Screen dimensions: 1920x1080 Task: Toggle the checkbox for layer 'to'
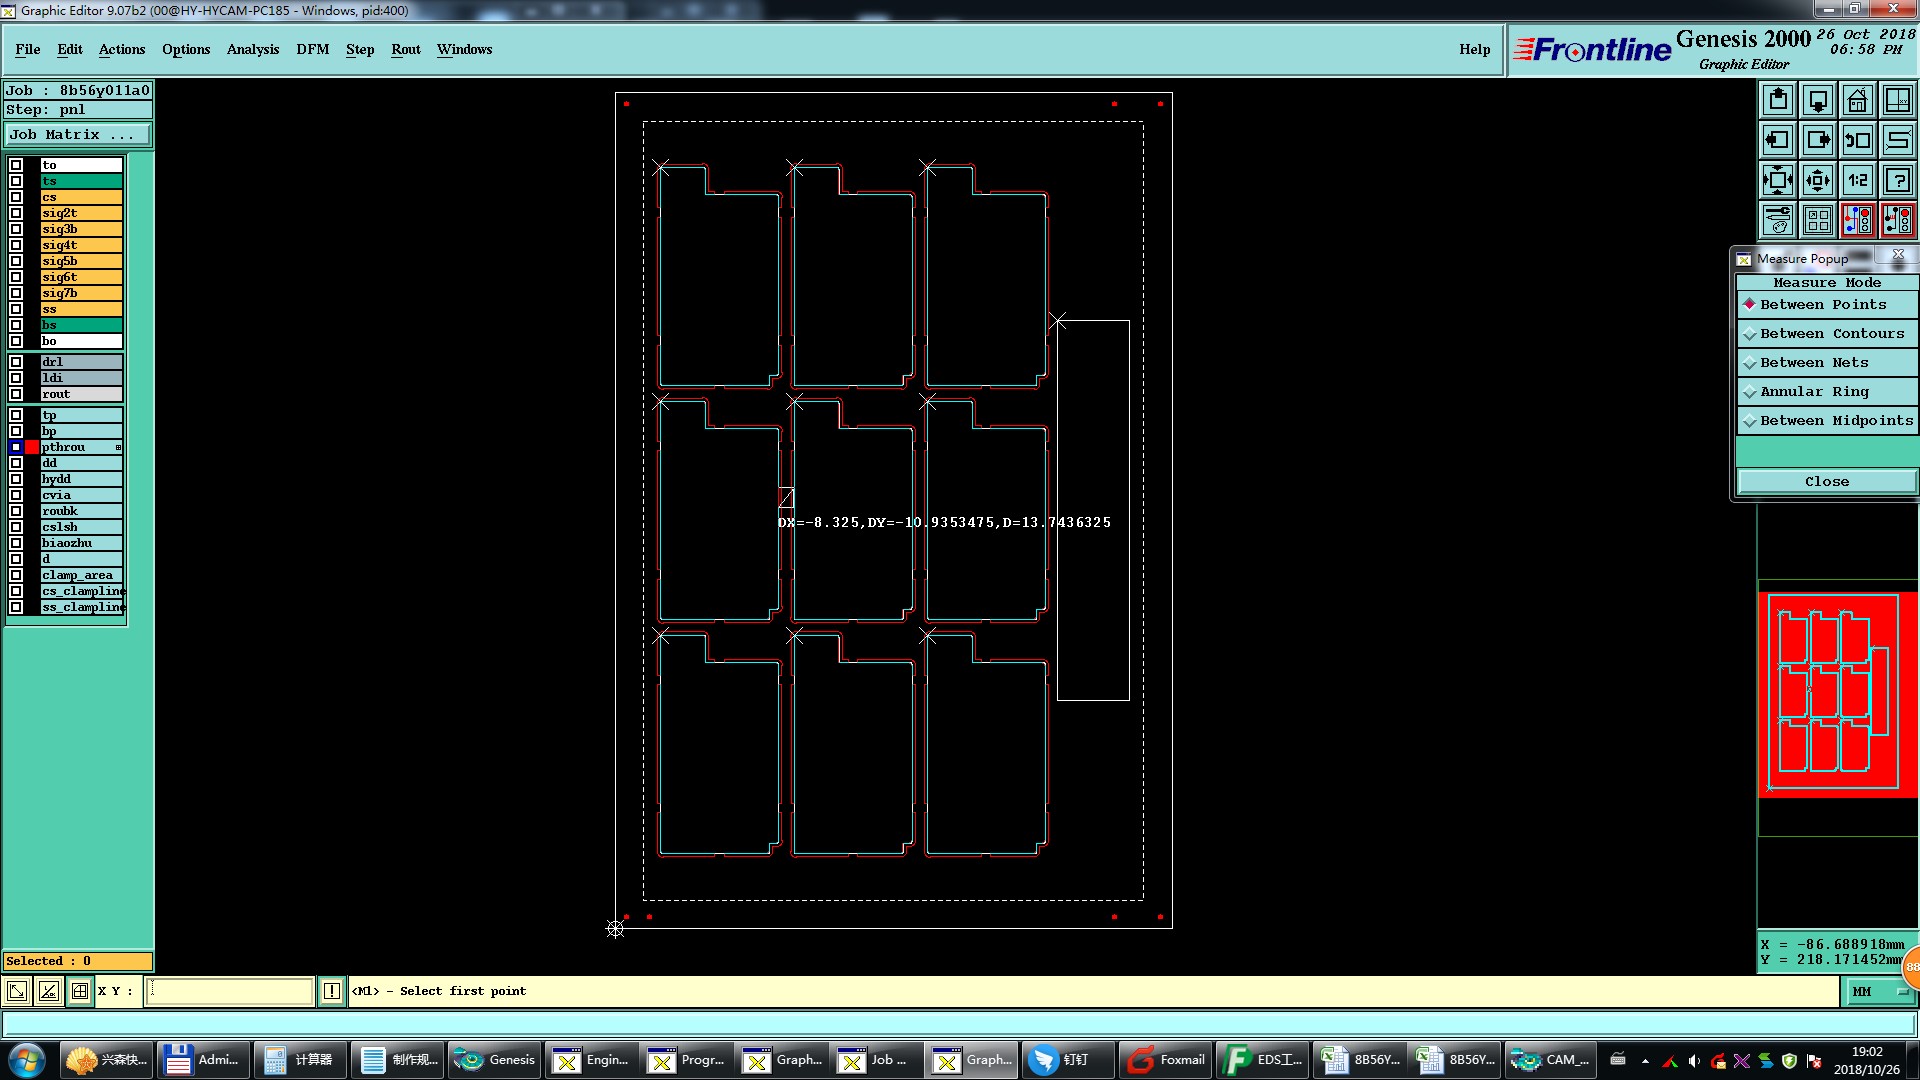(16, 165)
